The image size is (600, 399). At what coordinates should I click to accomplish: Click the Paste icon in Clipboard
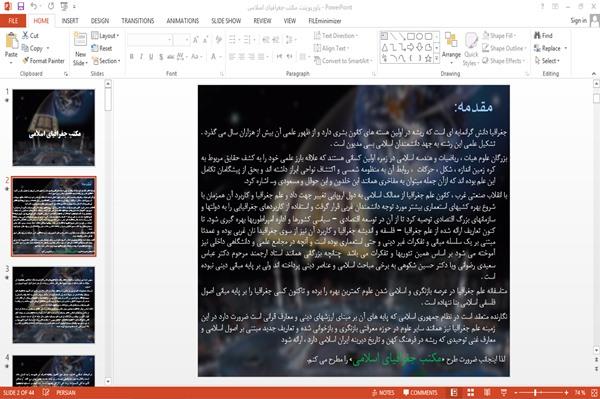[11, 42]
